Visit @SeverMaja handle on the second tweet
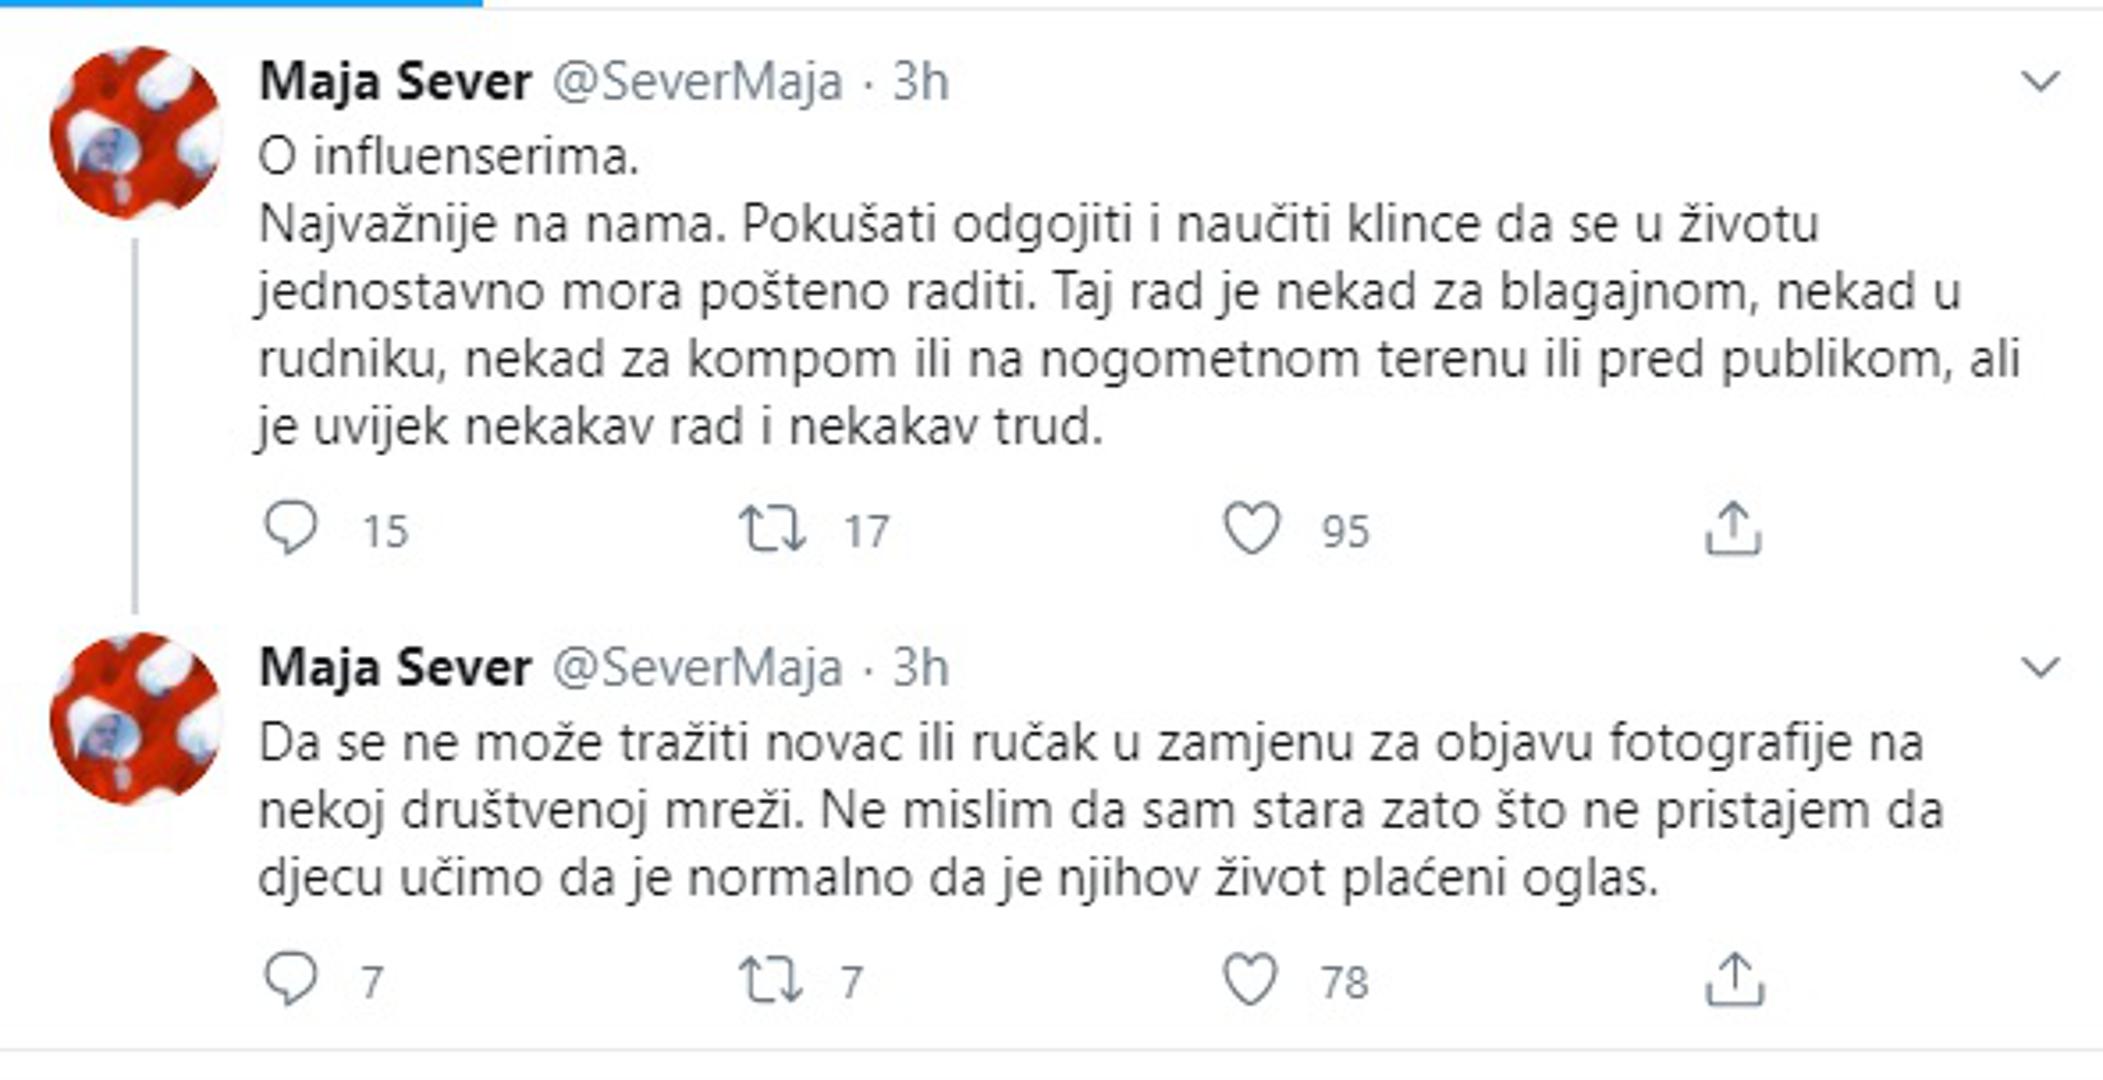Viewport: 2103px width, 1080px height. [x=697, y=668]
